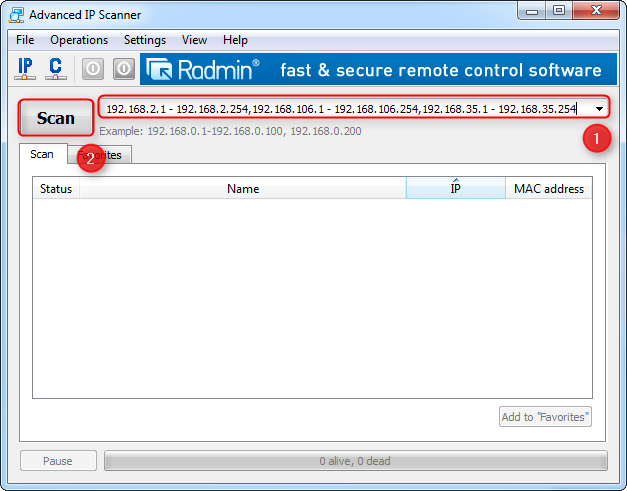Click the class C subnet toolbar icon
The image size is (627, 491).
point(56,69)
